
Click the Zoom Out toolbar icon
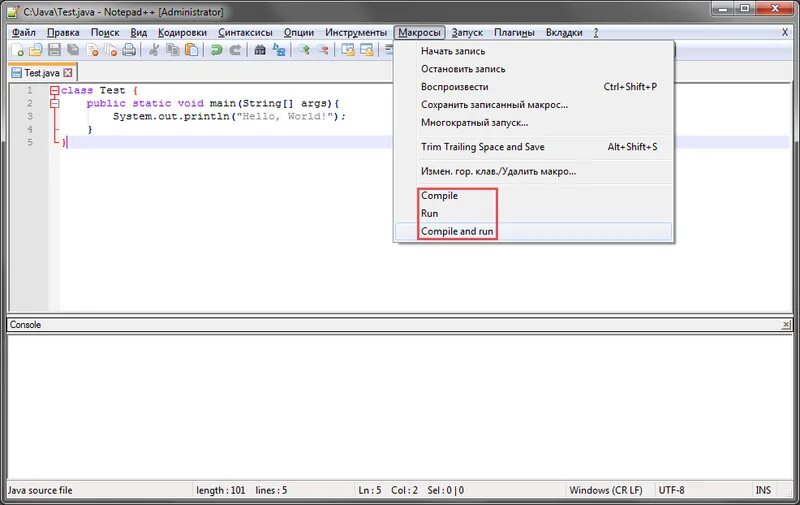click(x=323, y=50)
